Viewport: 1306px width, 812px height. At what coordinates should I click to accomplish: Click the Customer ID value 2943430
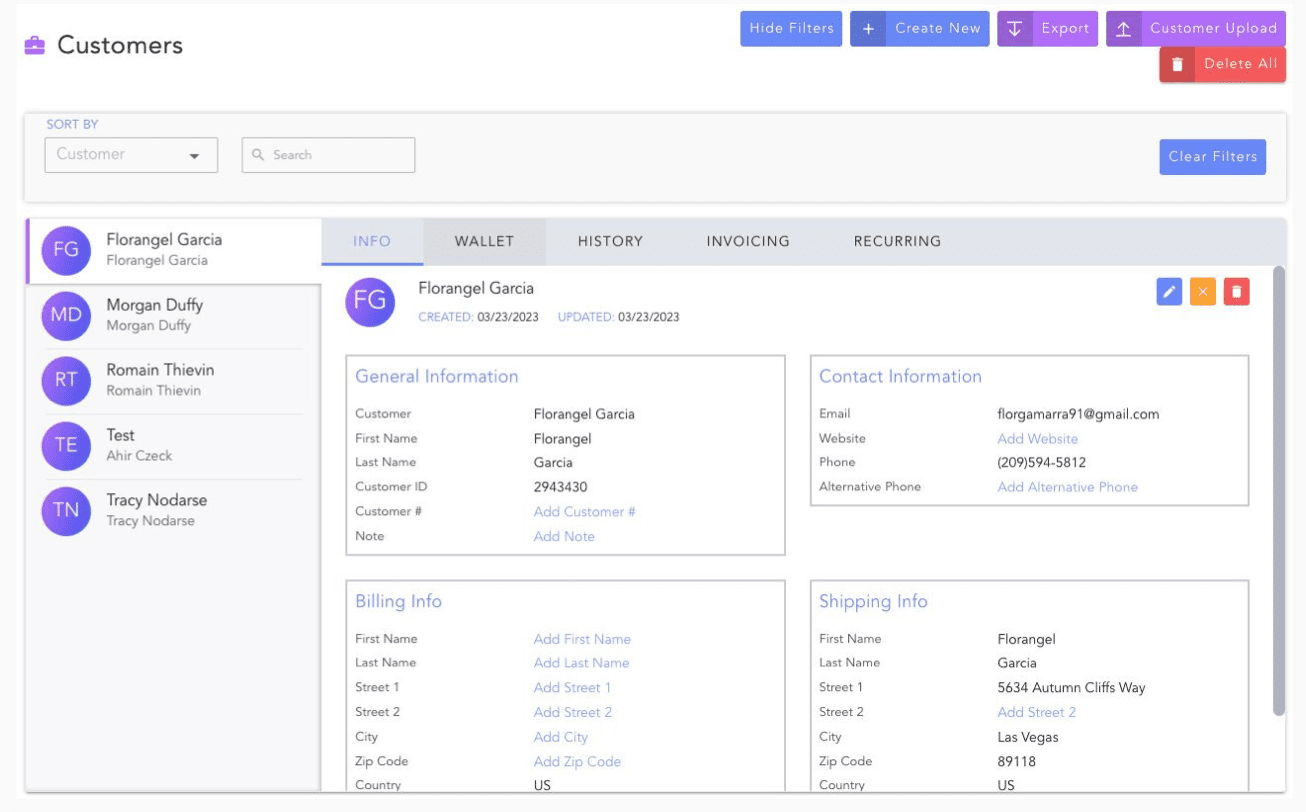560,488
